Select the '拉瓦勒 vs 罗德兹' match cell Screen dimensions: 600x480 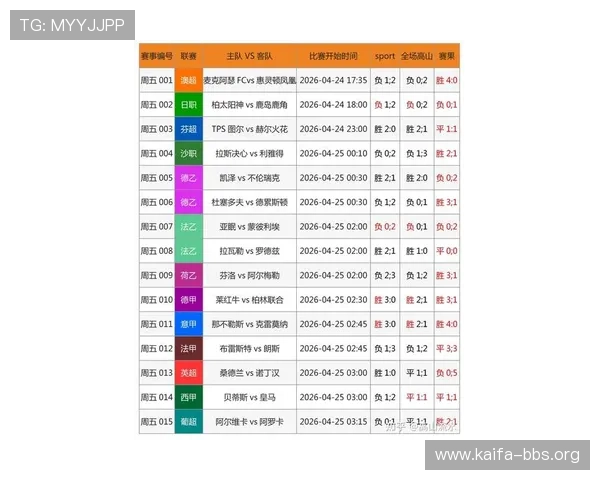(249, 251)
